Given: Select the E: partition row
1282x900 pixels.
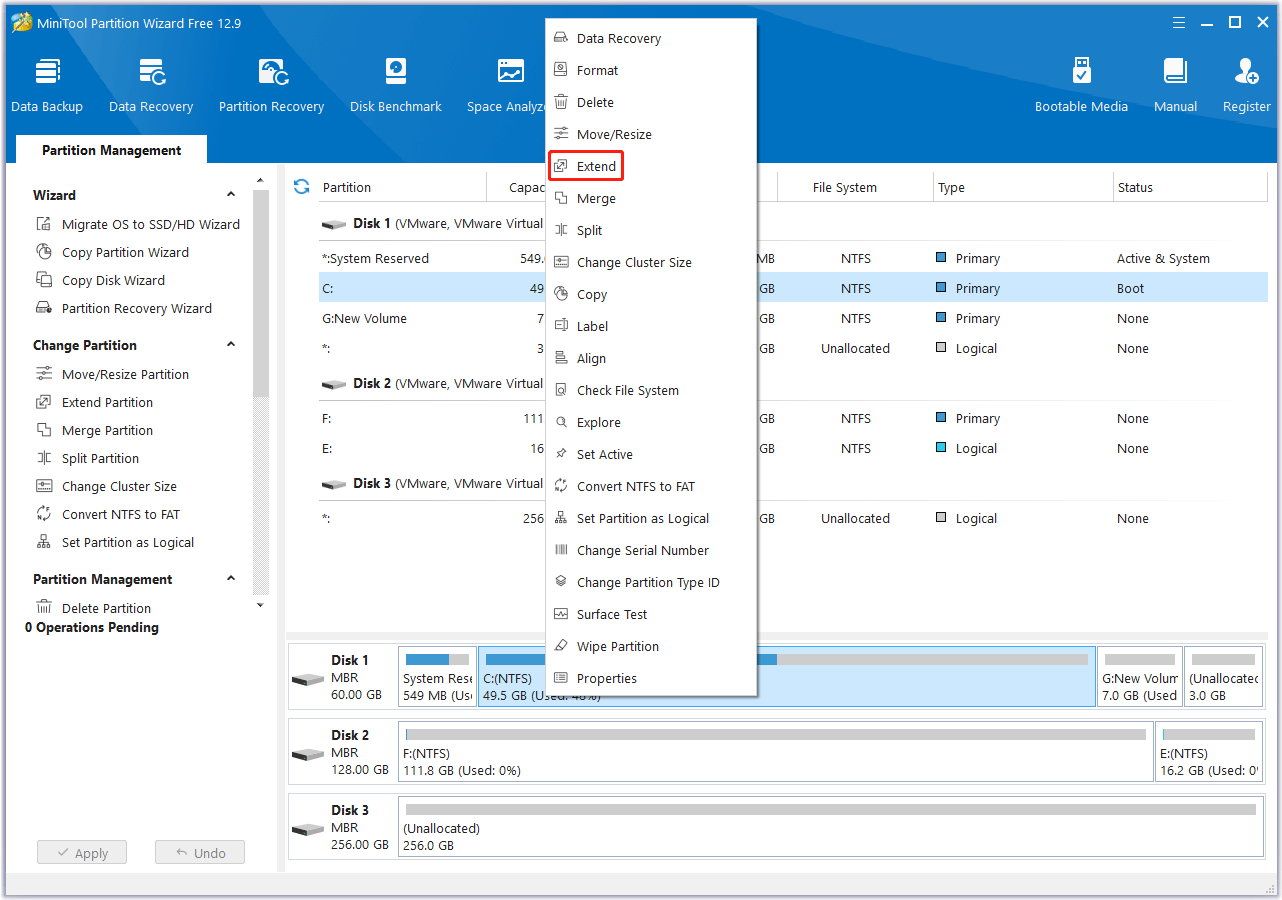Looking at the screenshot, I should [792, 448].
